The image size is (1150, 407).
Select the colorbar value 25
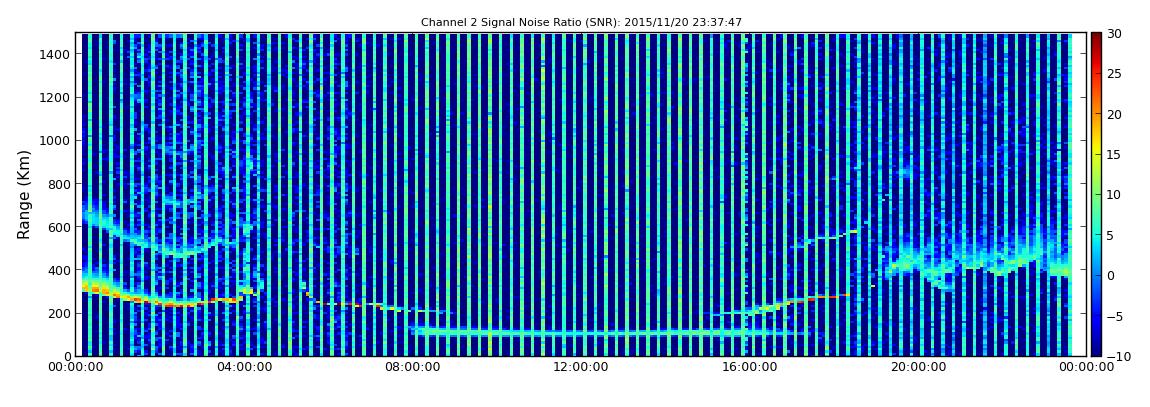pyautogui.click(x=1113, y=74)
